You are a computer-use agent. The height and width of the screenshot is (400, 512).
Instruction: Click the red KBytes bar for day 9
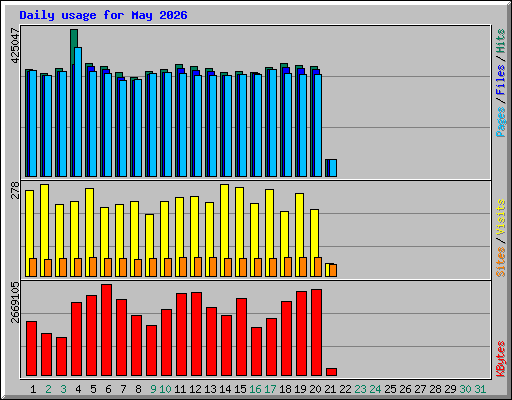[152, 351]
